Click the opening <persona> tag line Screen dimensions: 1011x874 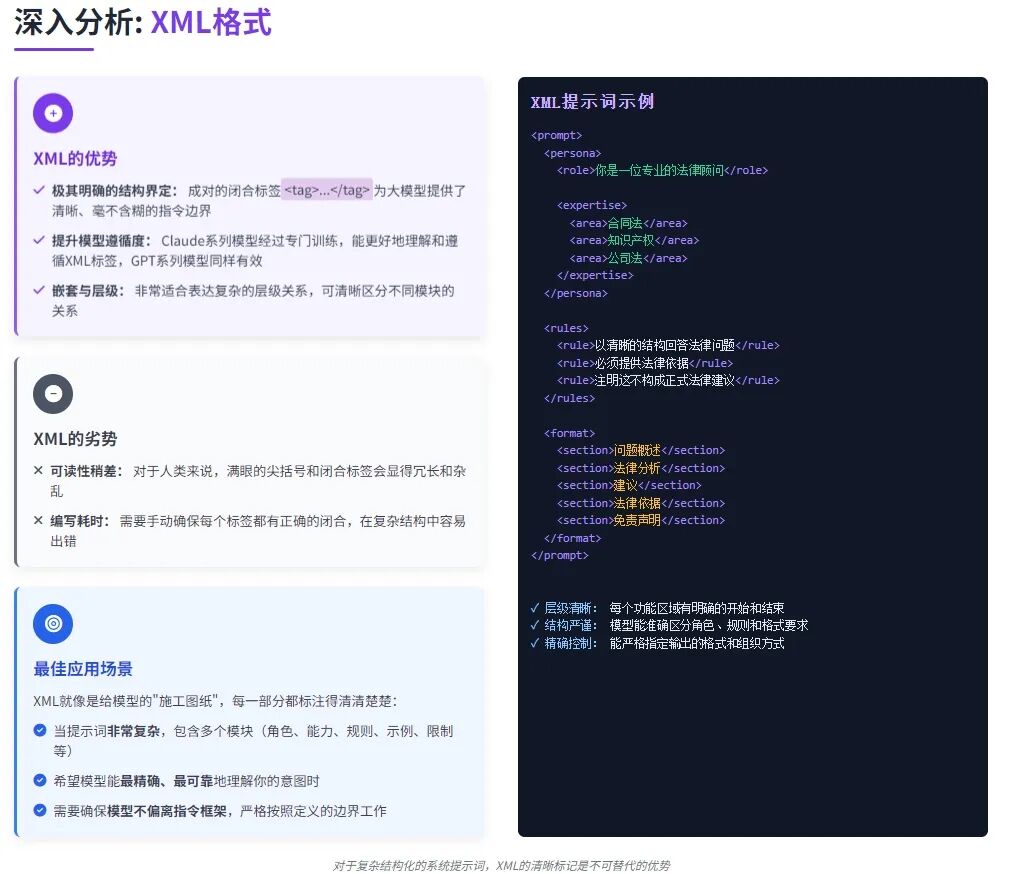click(573, 153)
